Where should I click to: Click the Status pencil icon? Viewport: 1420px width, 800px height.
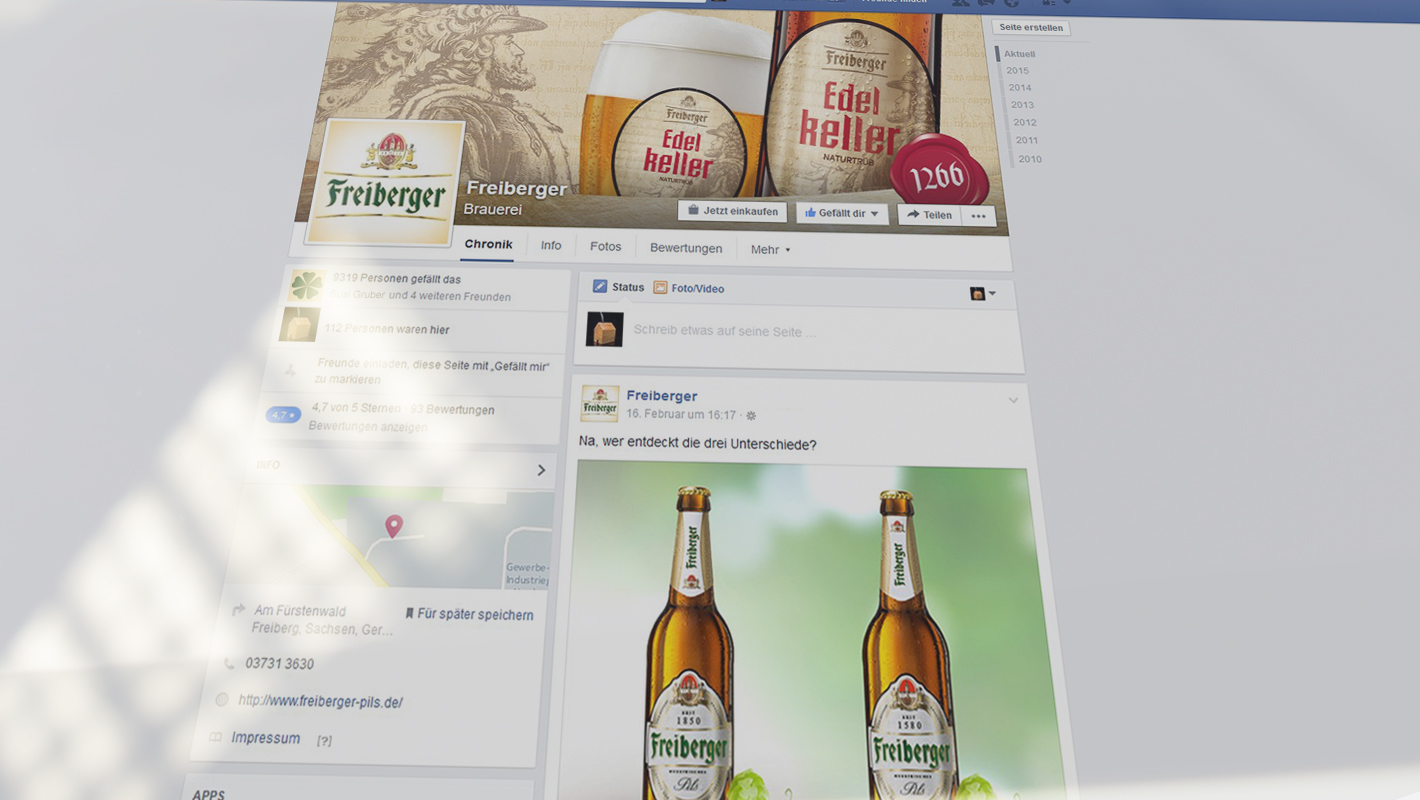click(x=600, y=286)
